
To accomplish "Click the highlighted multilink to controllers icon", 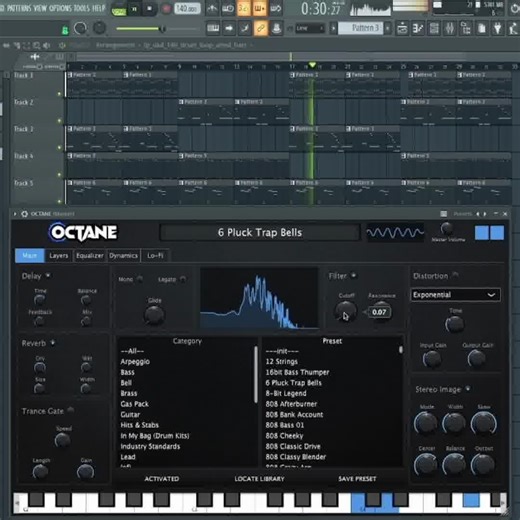I will (x=261, y=29).
